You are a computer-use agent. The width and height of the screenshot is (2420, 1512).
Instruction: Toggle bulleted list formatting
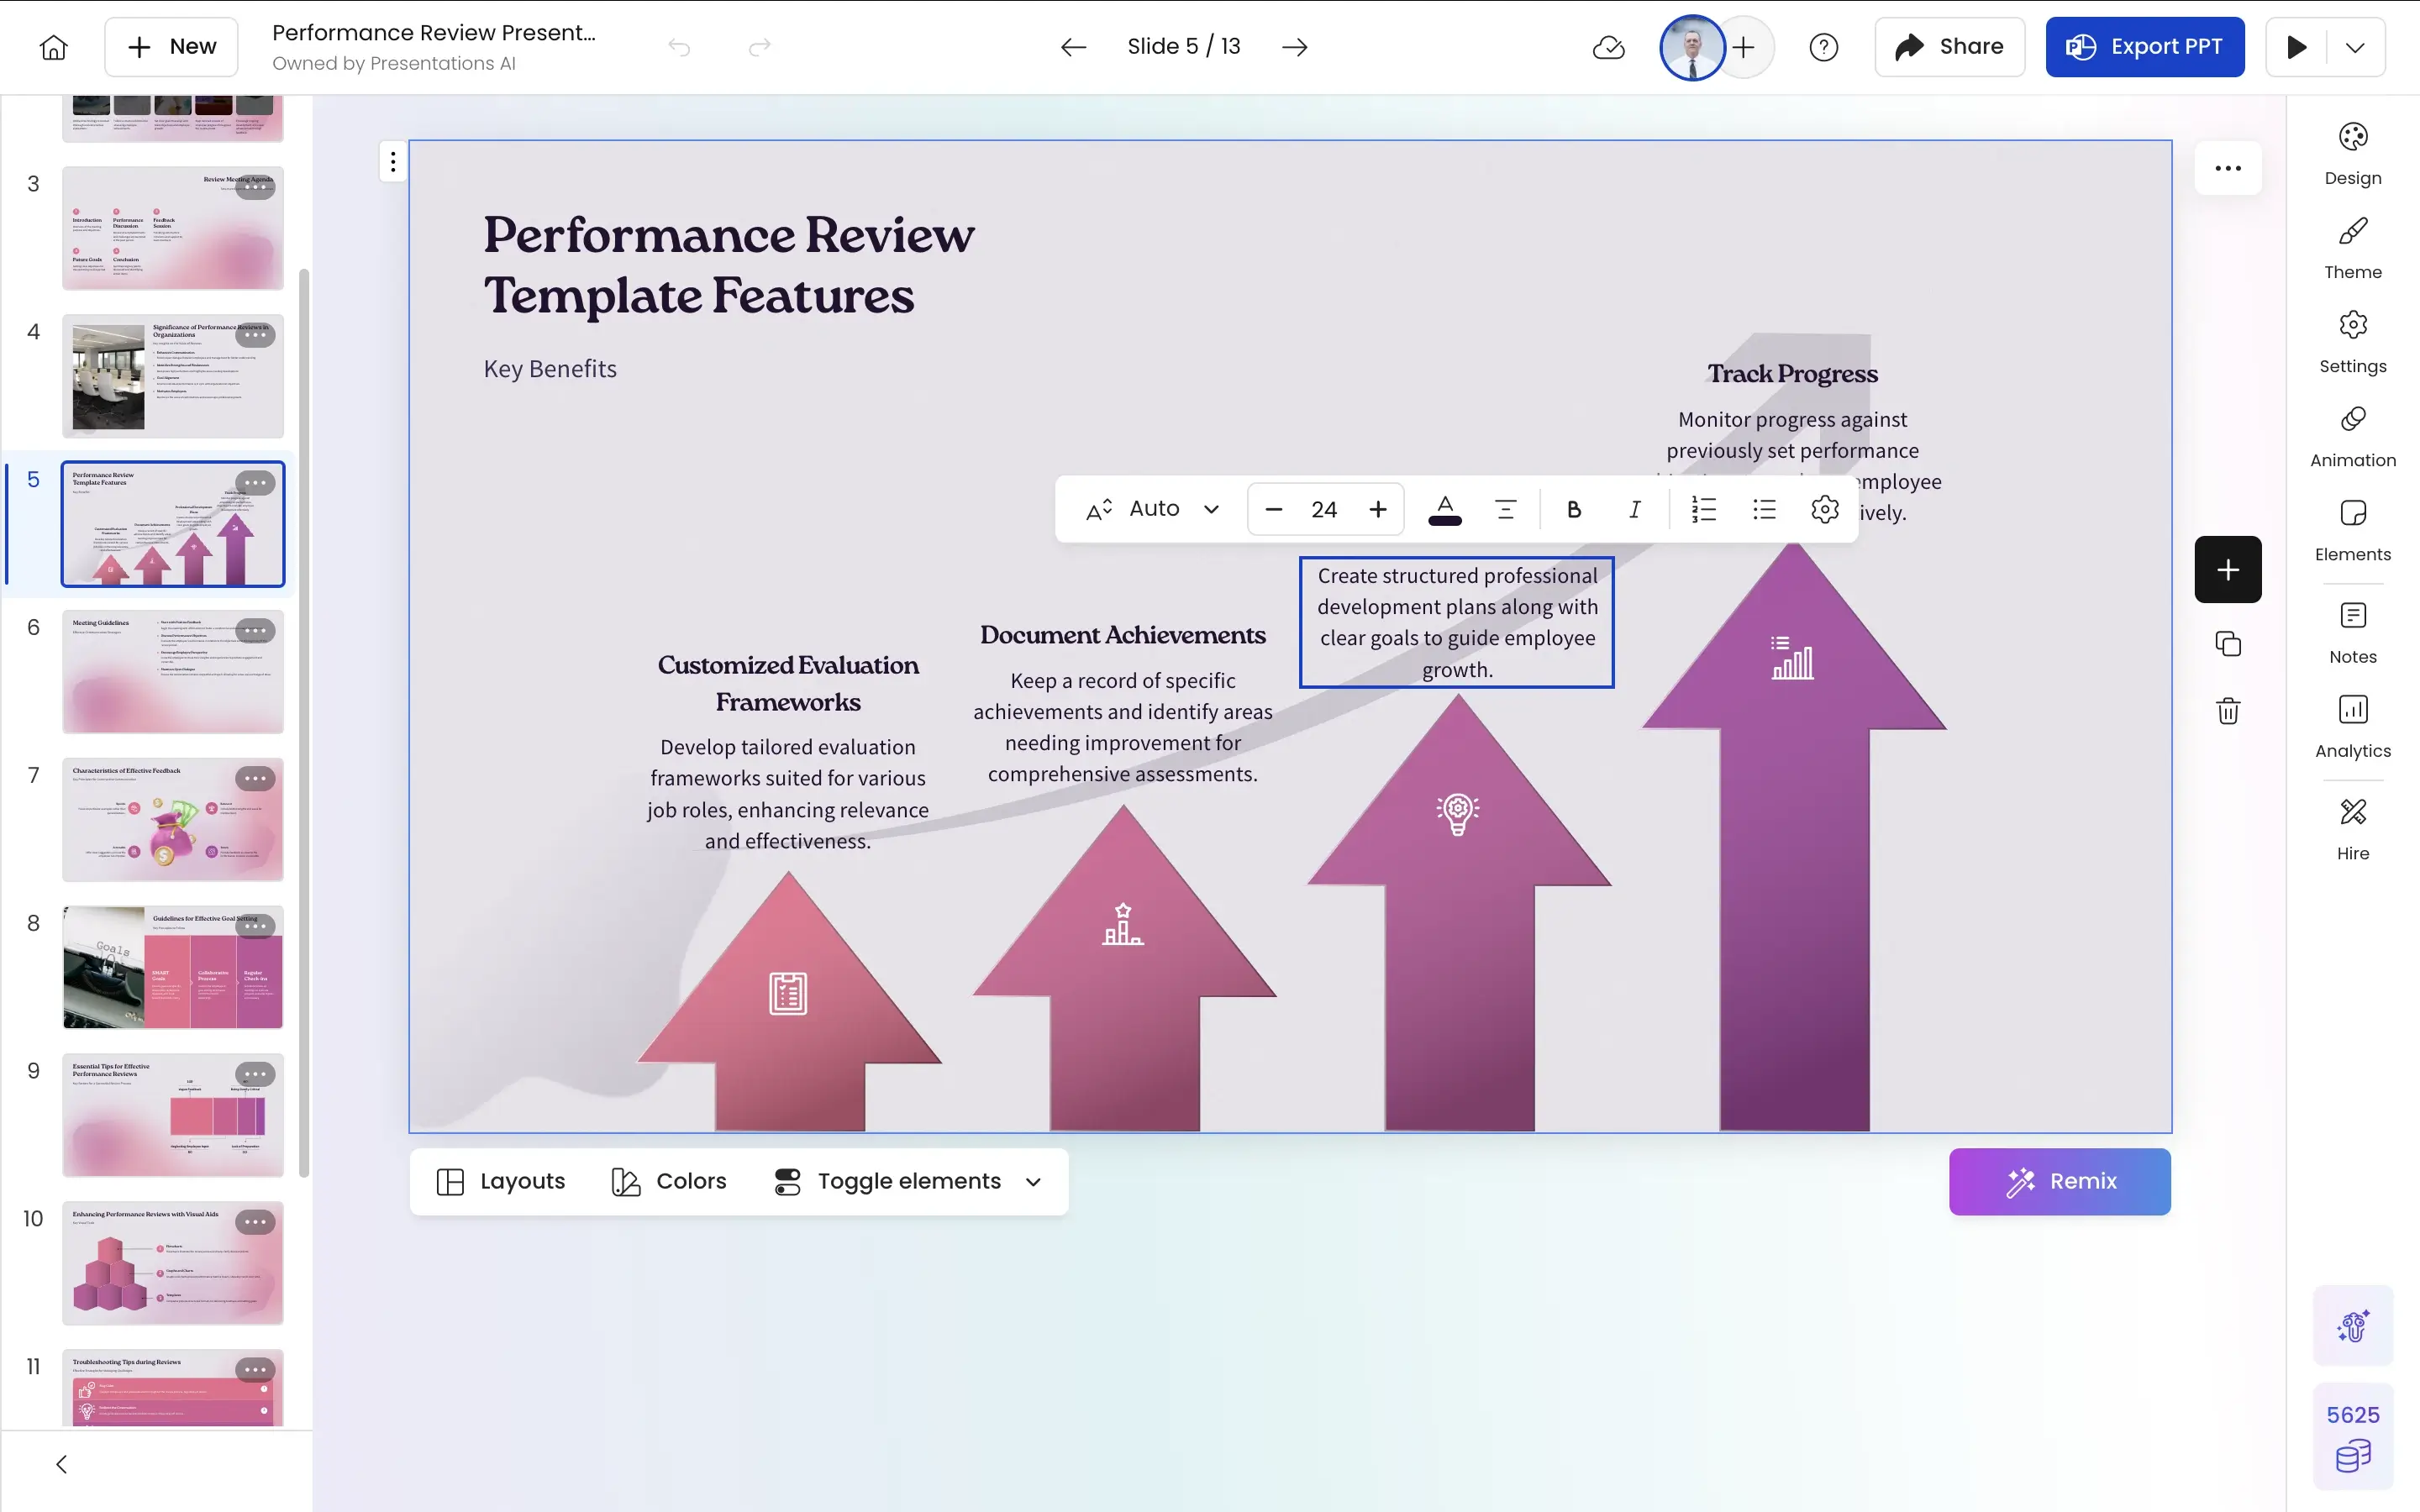(1764, 509)
